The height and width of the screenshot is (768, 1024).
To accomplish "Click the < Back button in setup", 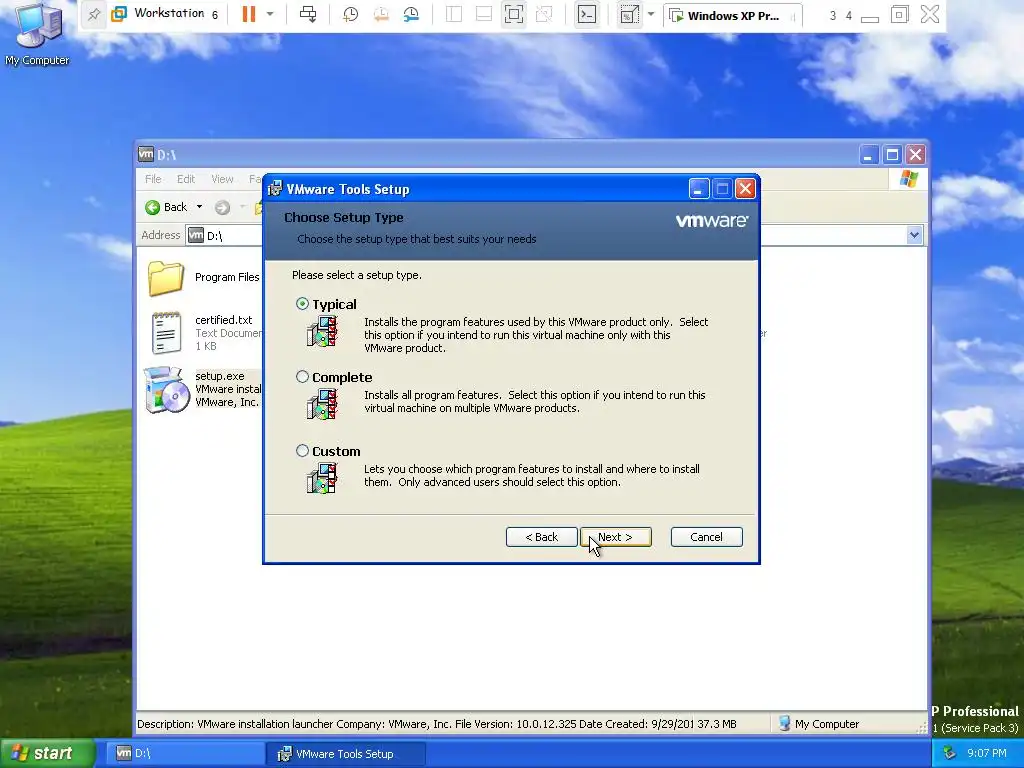I will pyautogui.click(x=541, y=537).
